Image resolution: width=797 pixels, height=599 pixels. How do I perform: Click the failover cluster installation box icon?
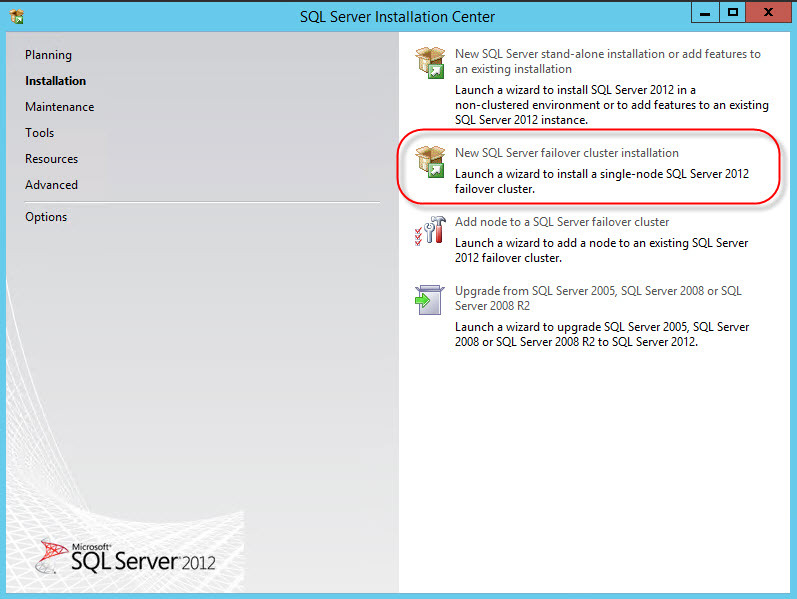430,161
